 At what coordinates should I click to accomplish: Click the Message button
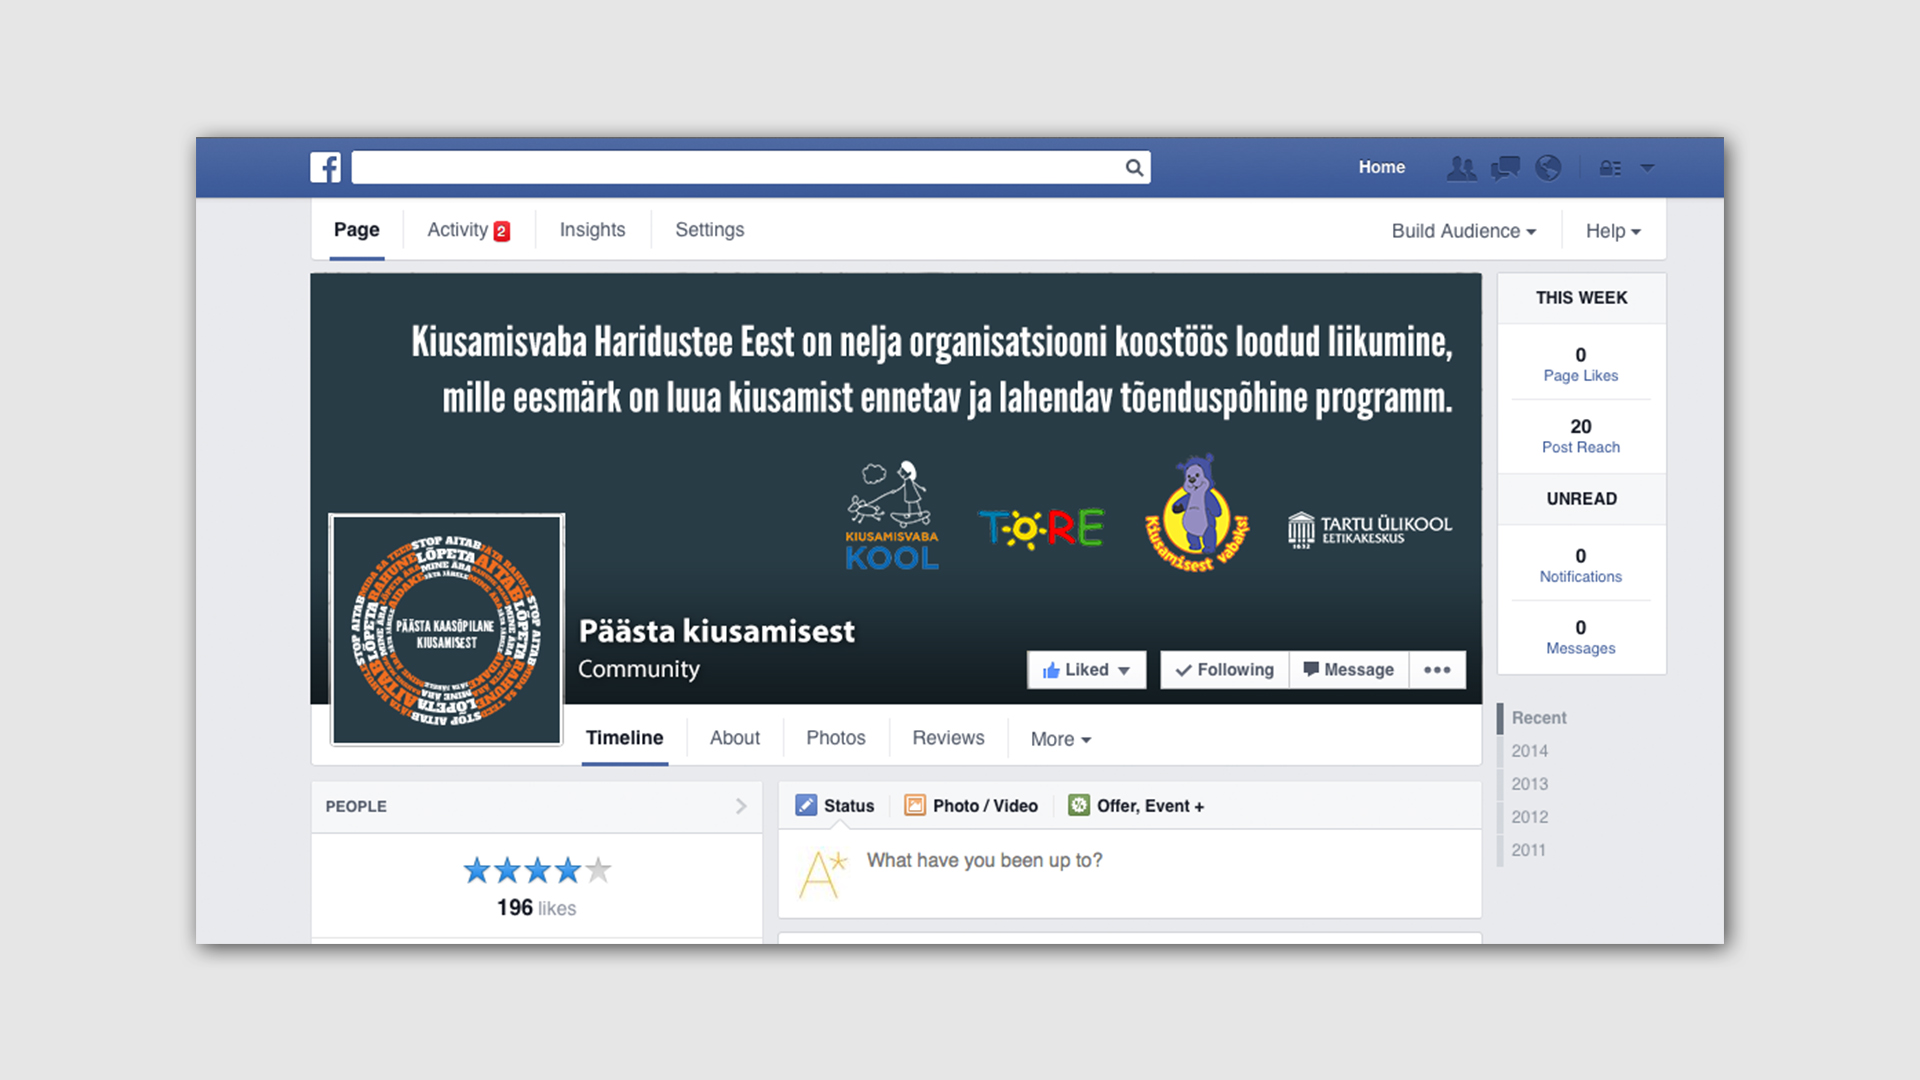(1349, 670)
